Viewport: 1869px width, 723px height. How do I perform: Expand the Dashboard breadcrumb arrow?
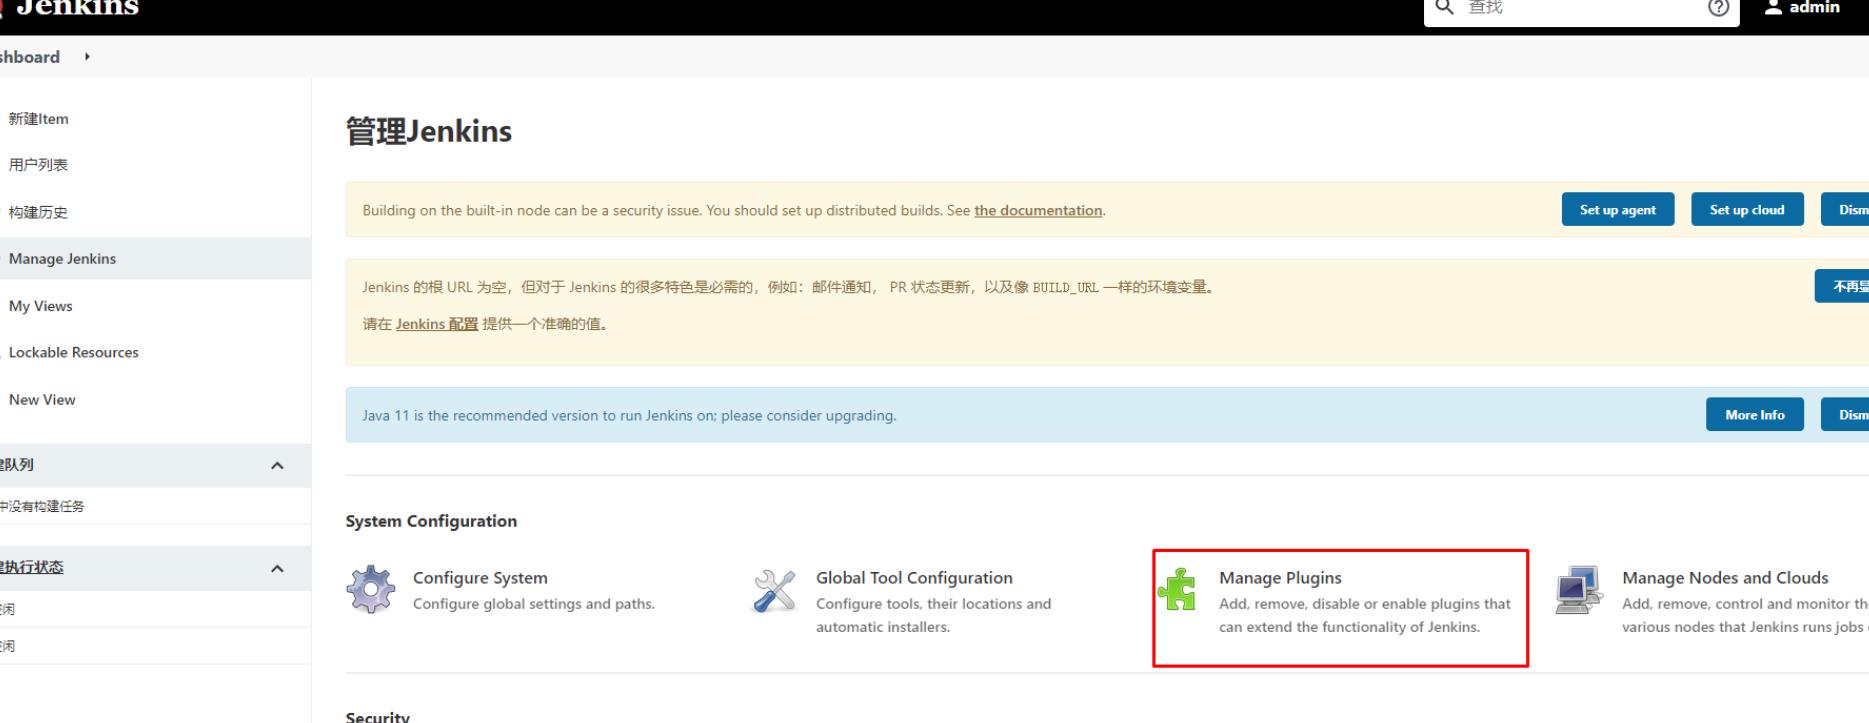[87, 57]
